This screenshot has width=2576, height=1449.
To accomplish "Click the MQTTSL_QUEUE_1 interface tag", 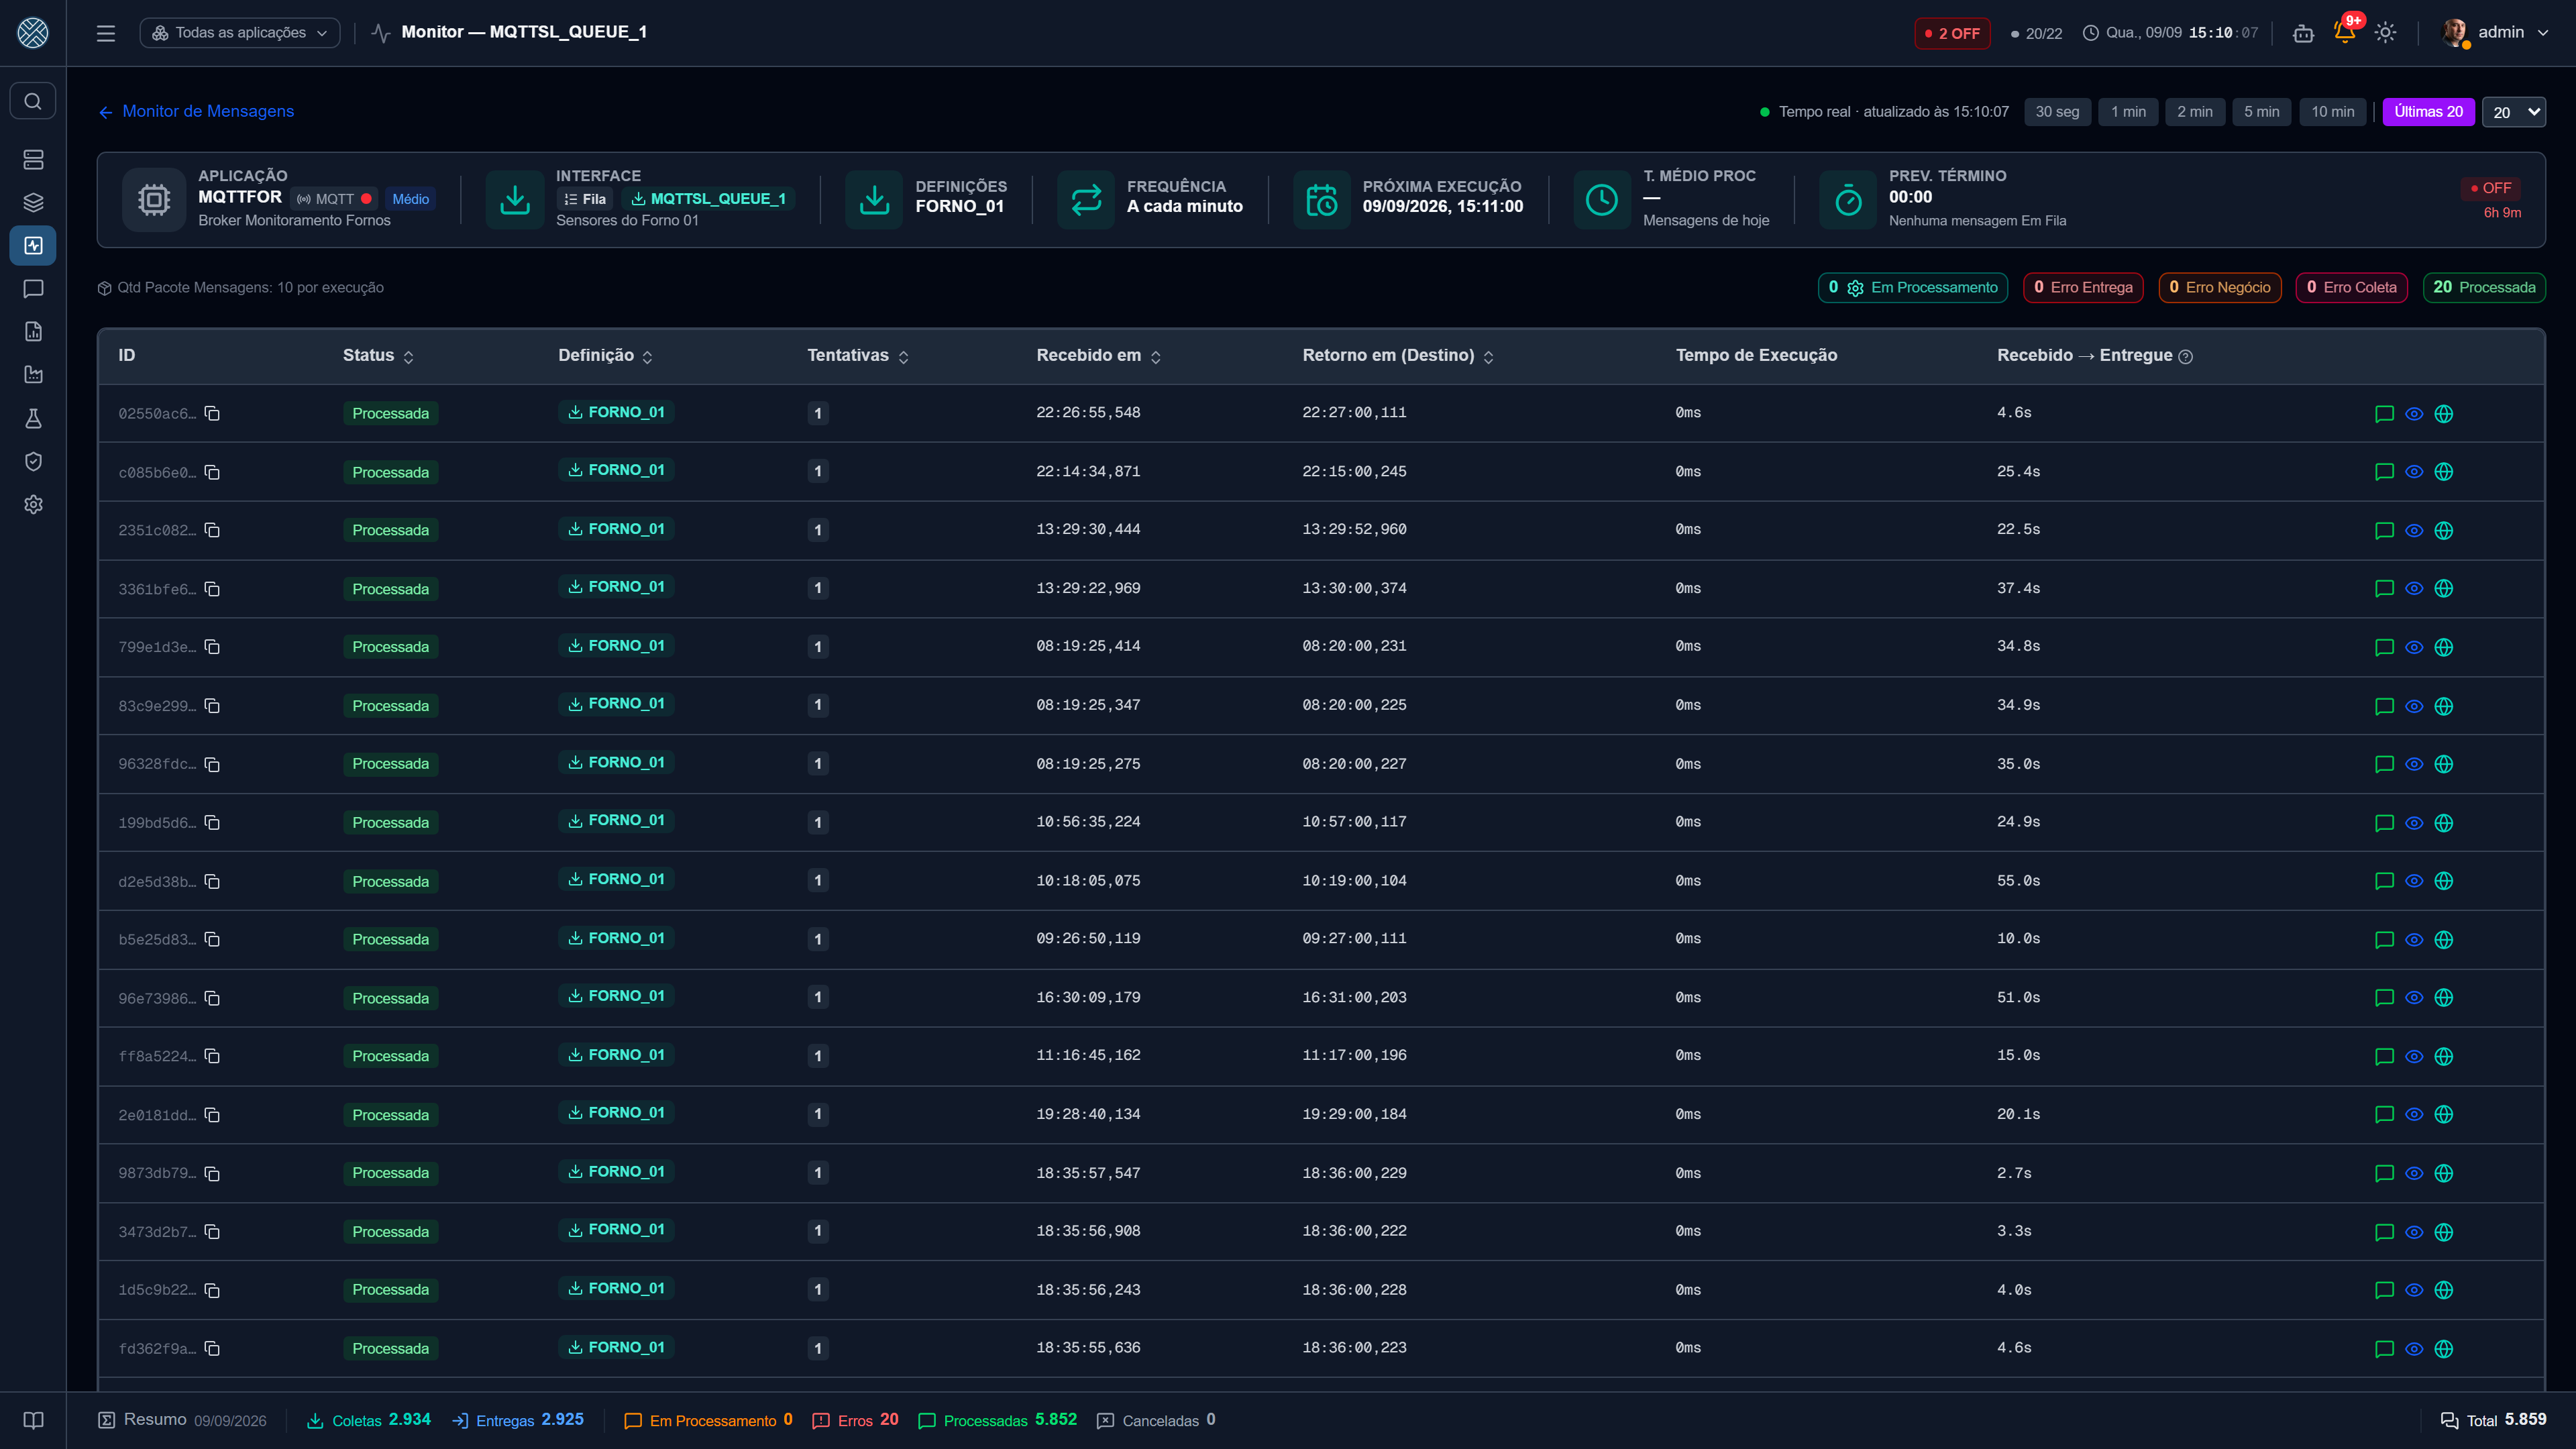I will pos(708,199).
